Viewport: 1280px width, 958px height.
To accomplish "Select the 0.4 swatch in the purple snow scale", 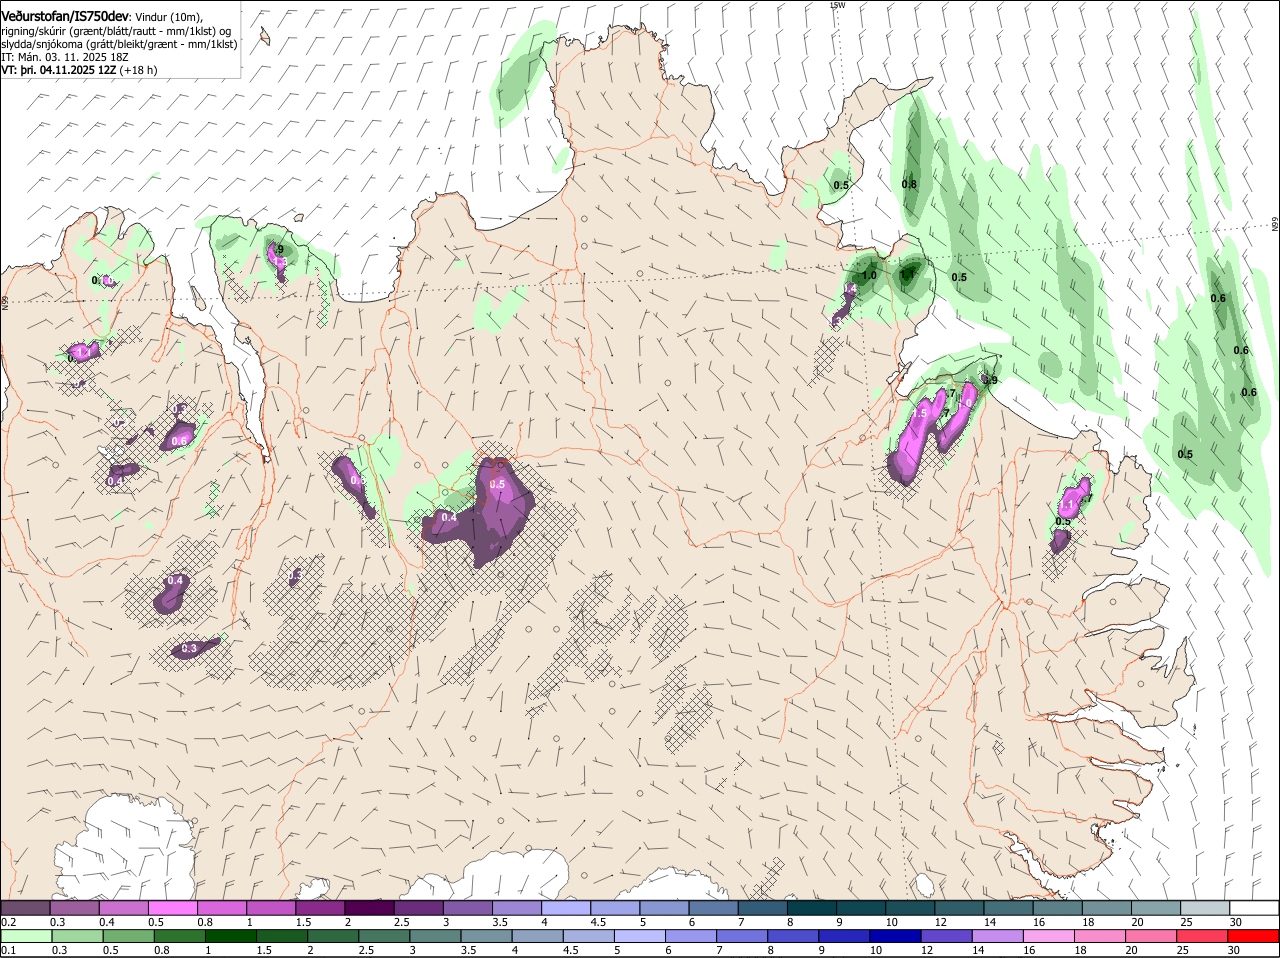I will point(123,907).
